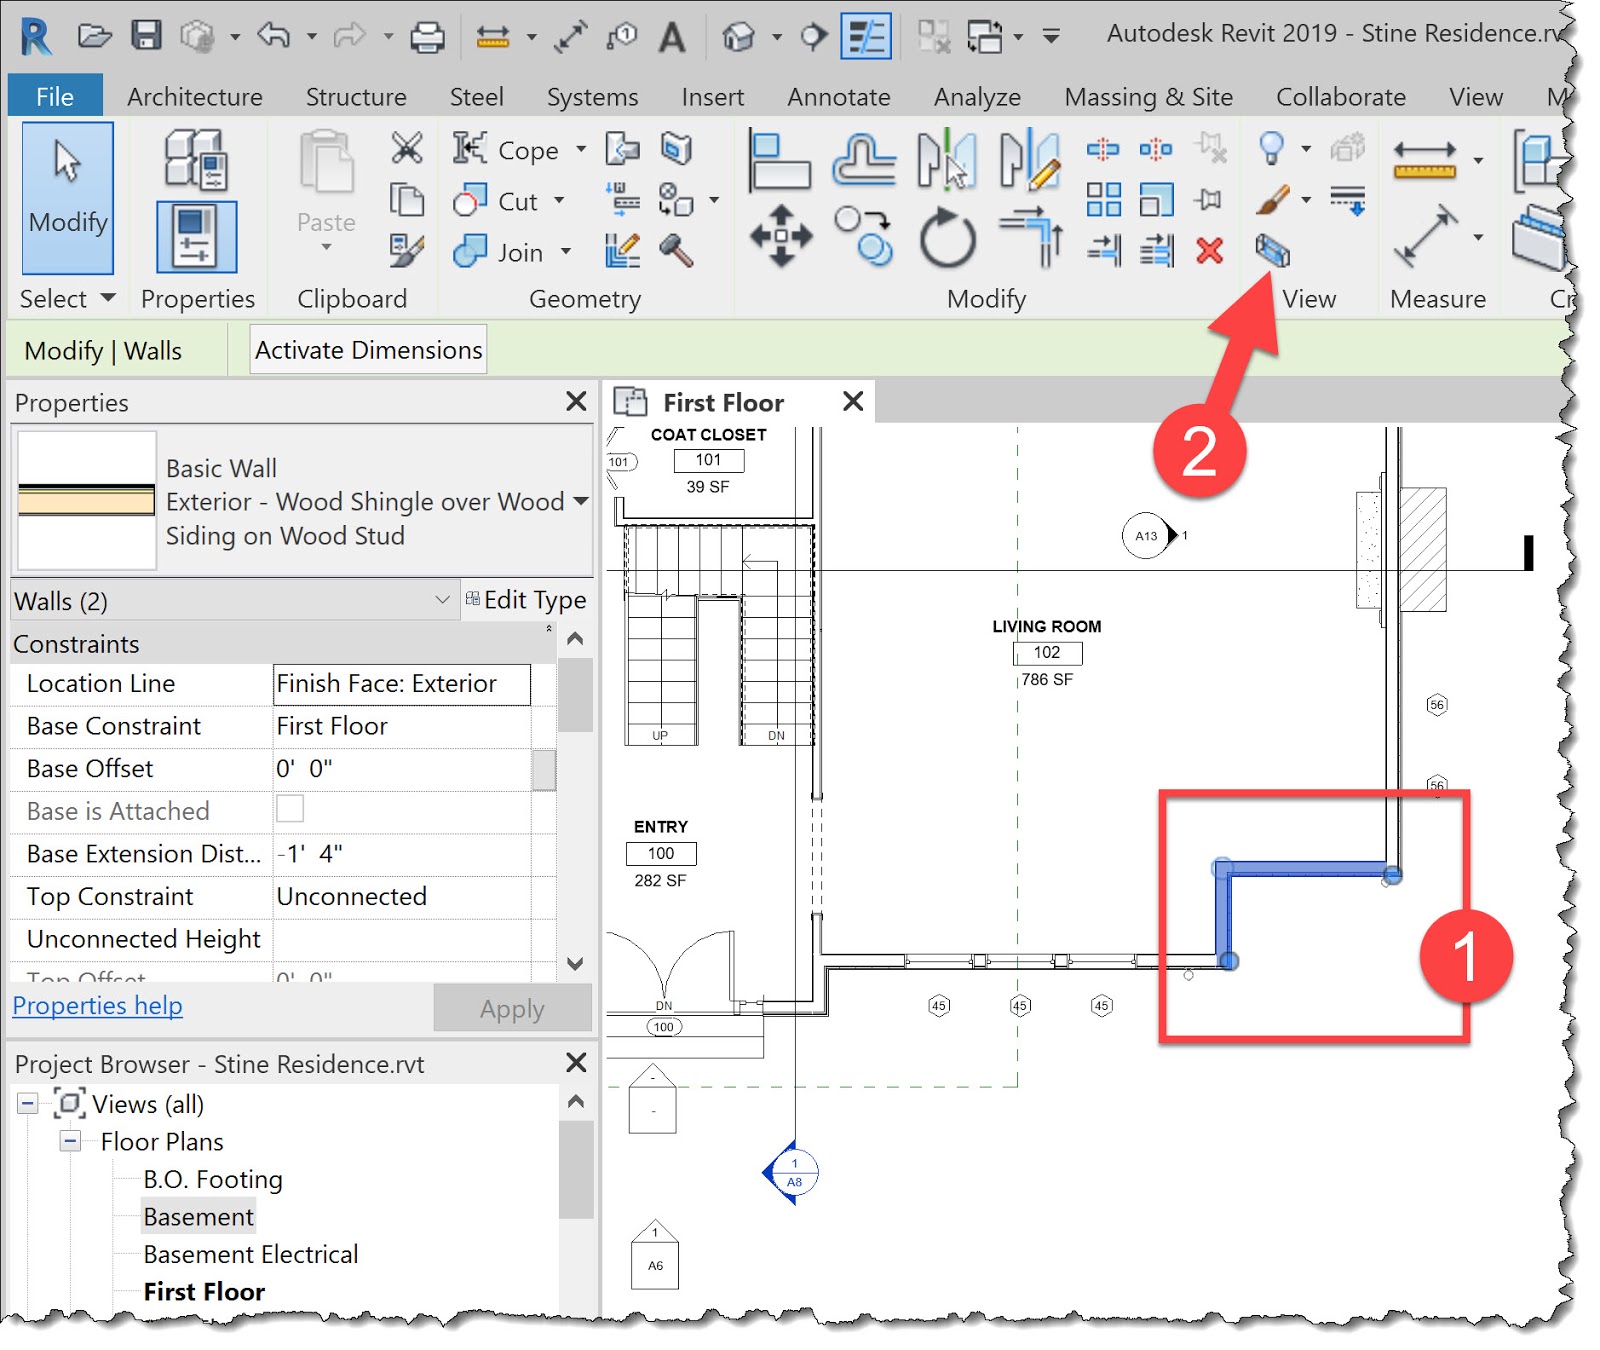Click the Open folder icon in quick access

click(94, 37)
